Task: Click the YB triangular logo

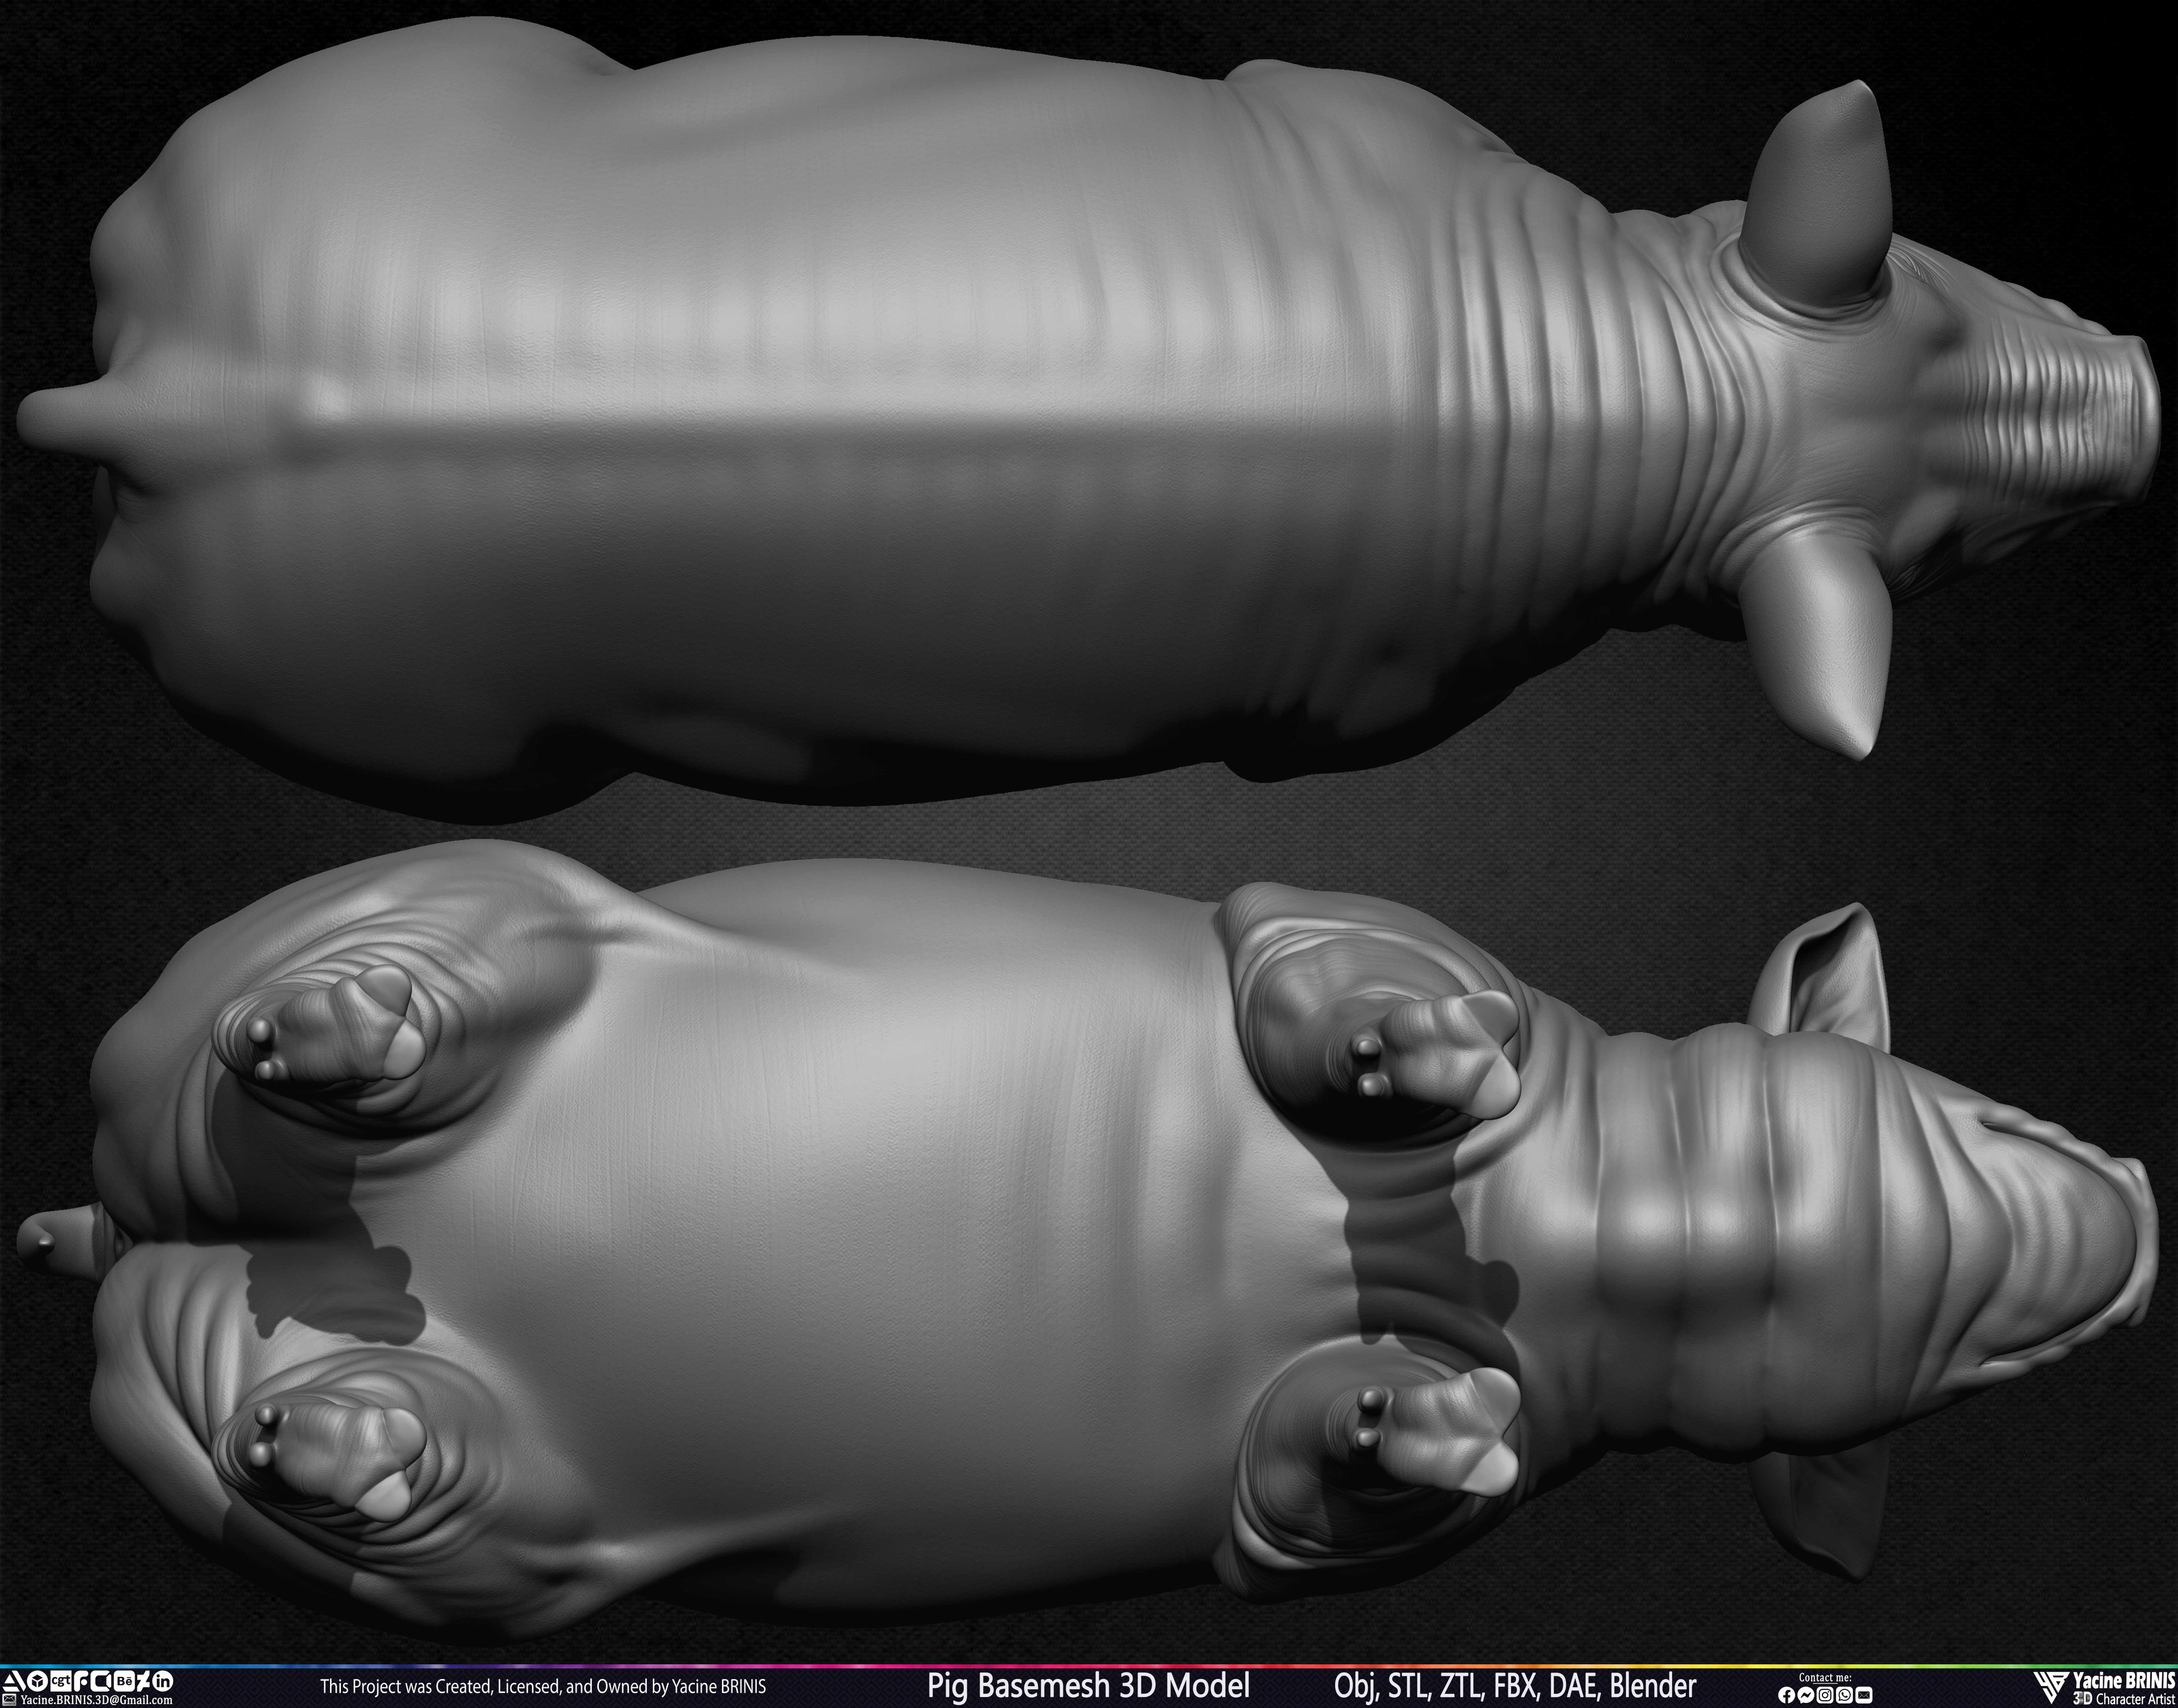Action: (x=2051, y=1688)
